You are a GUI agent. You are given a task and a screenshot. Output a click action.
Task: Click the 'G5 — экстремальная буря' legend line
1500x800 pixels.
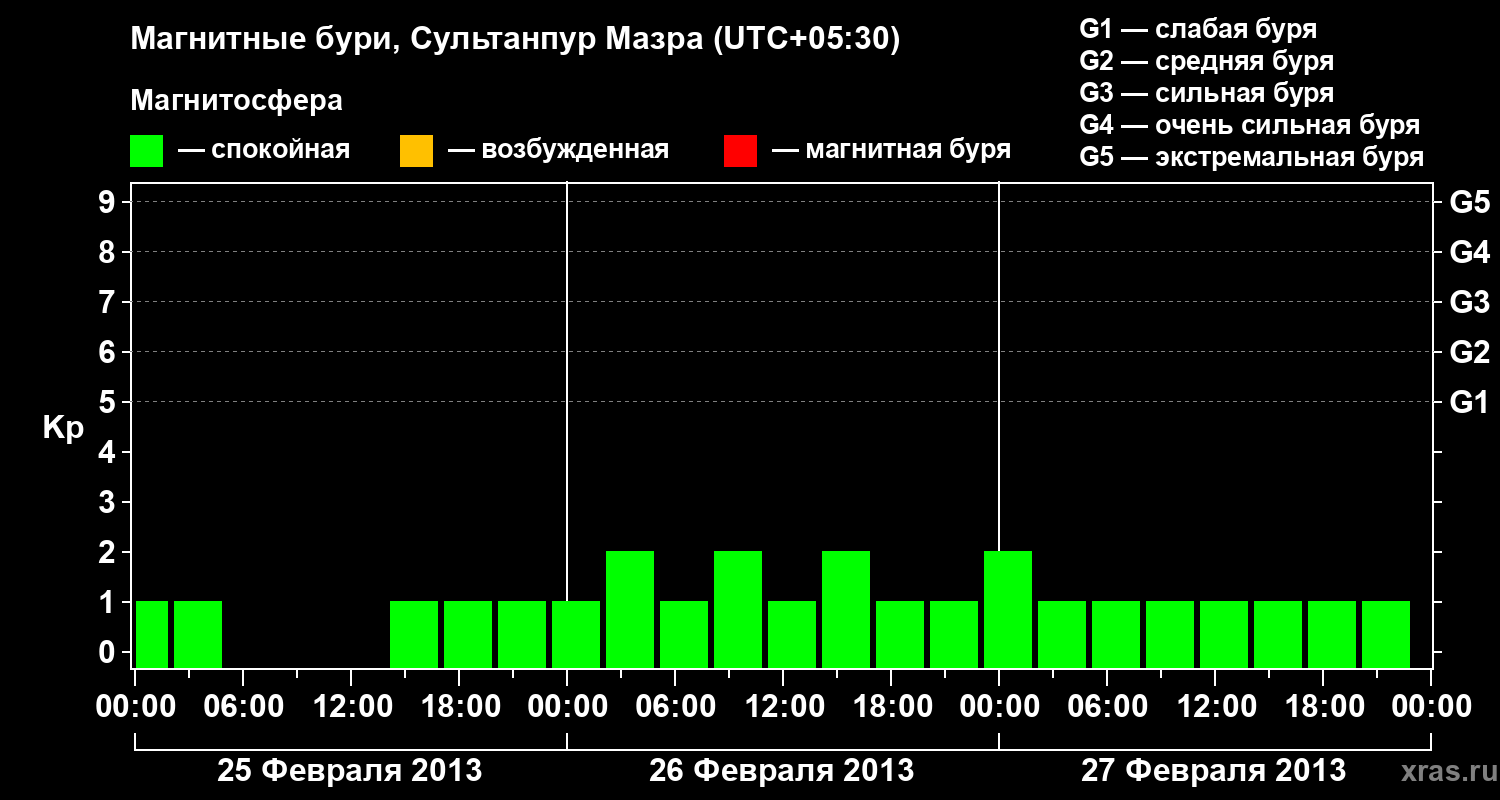pos(1252,157)
